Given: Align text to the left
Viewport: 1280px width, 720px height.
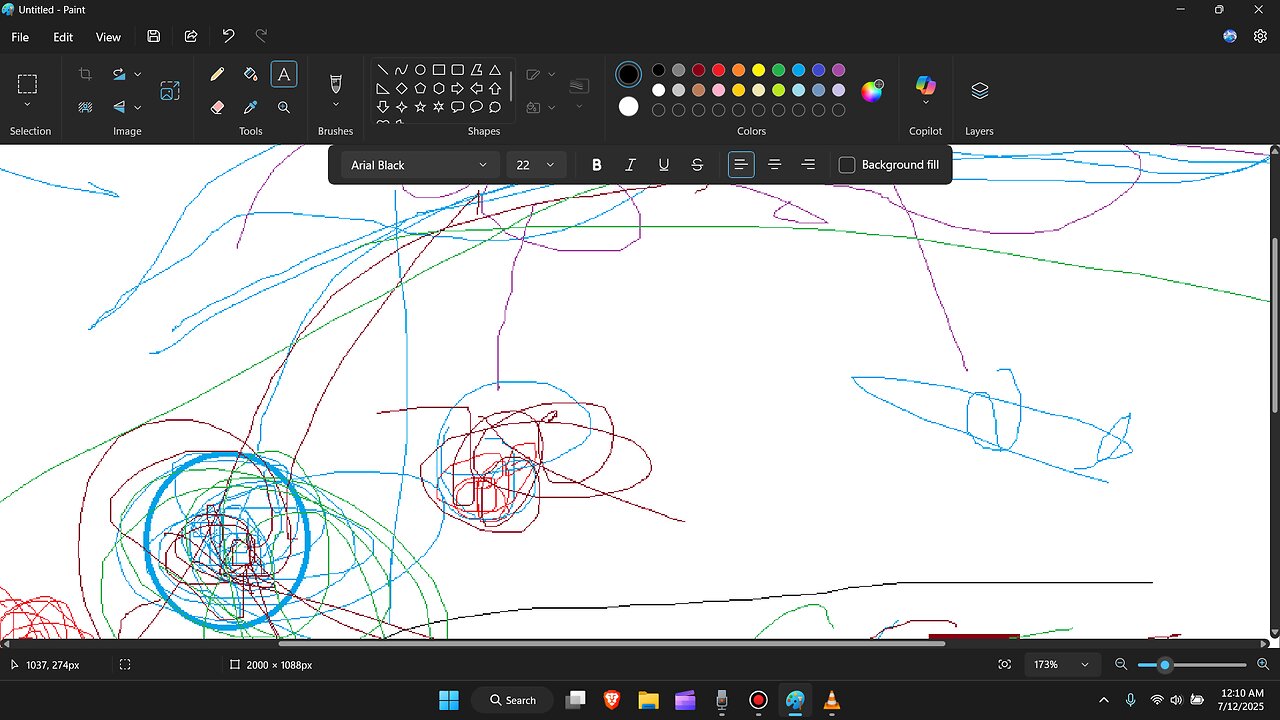Looking at the screenshot, I should 741,165.
